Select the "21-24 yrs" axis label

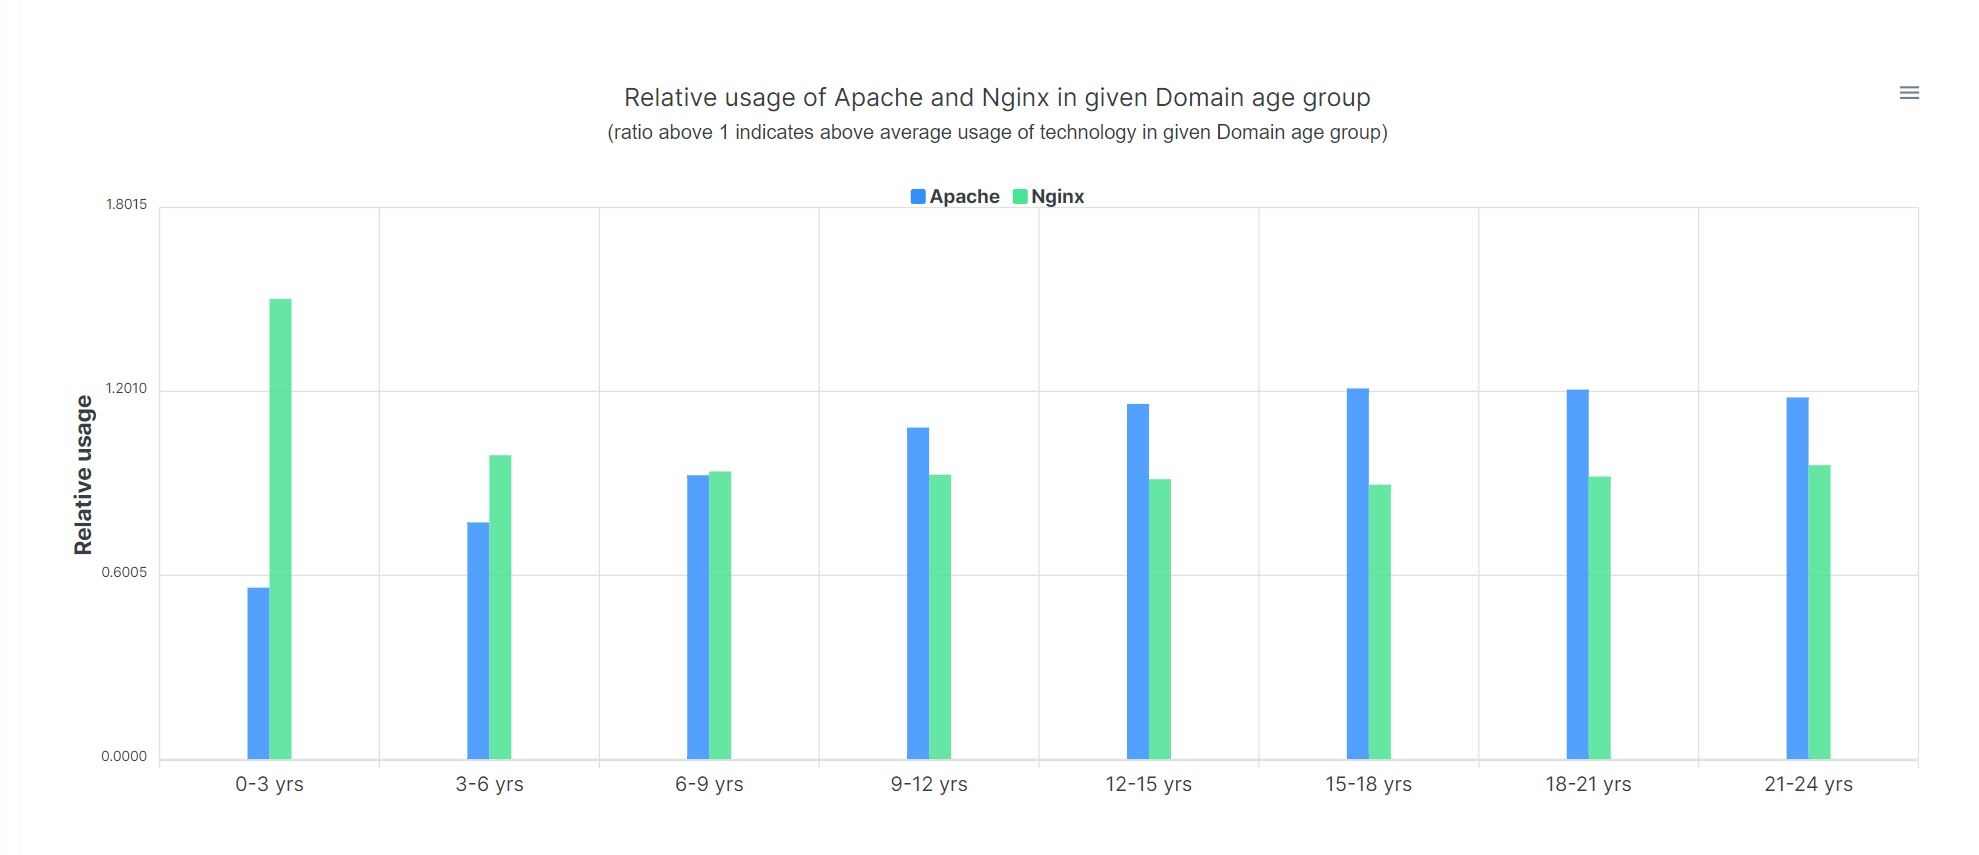1809,785
